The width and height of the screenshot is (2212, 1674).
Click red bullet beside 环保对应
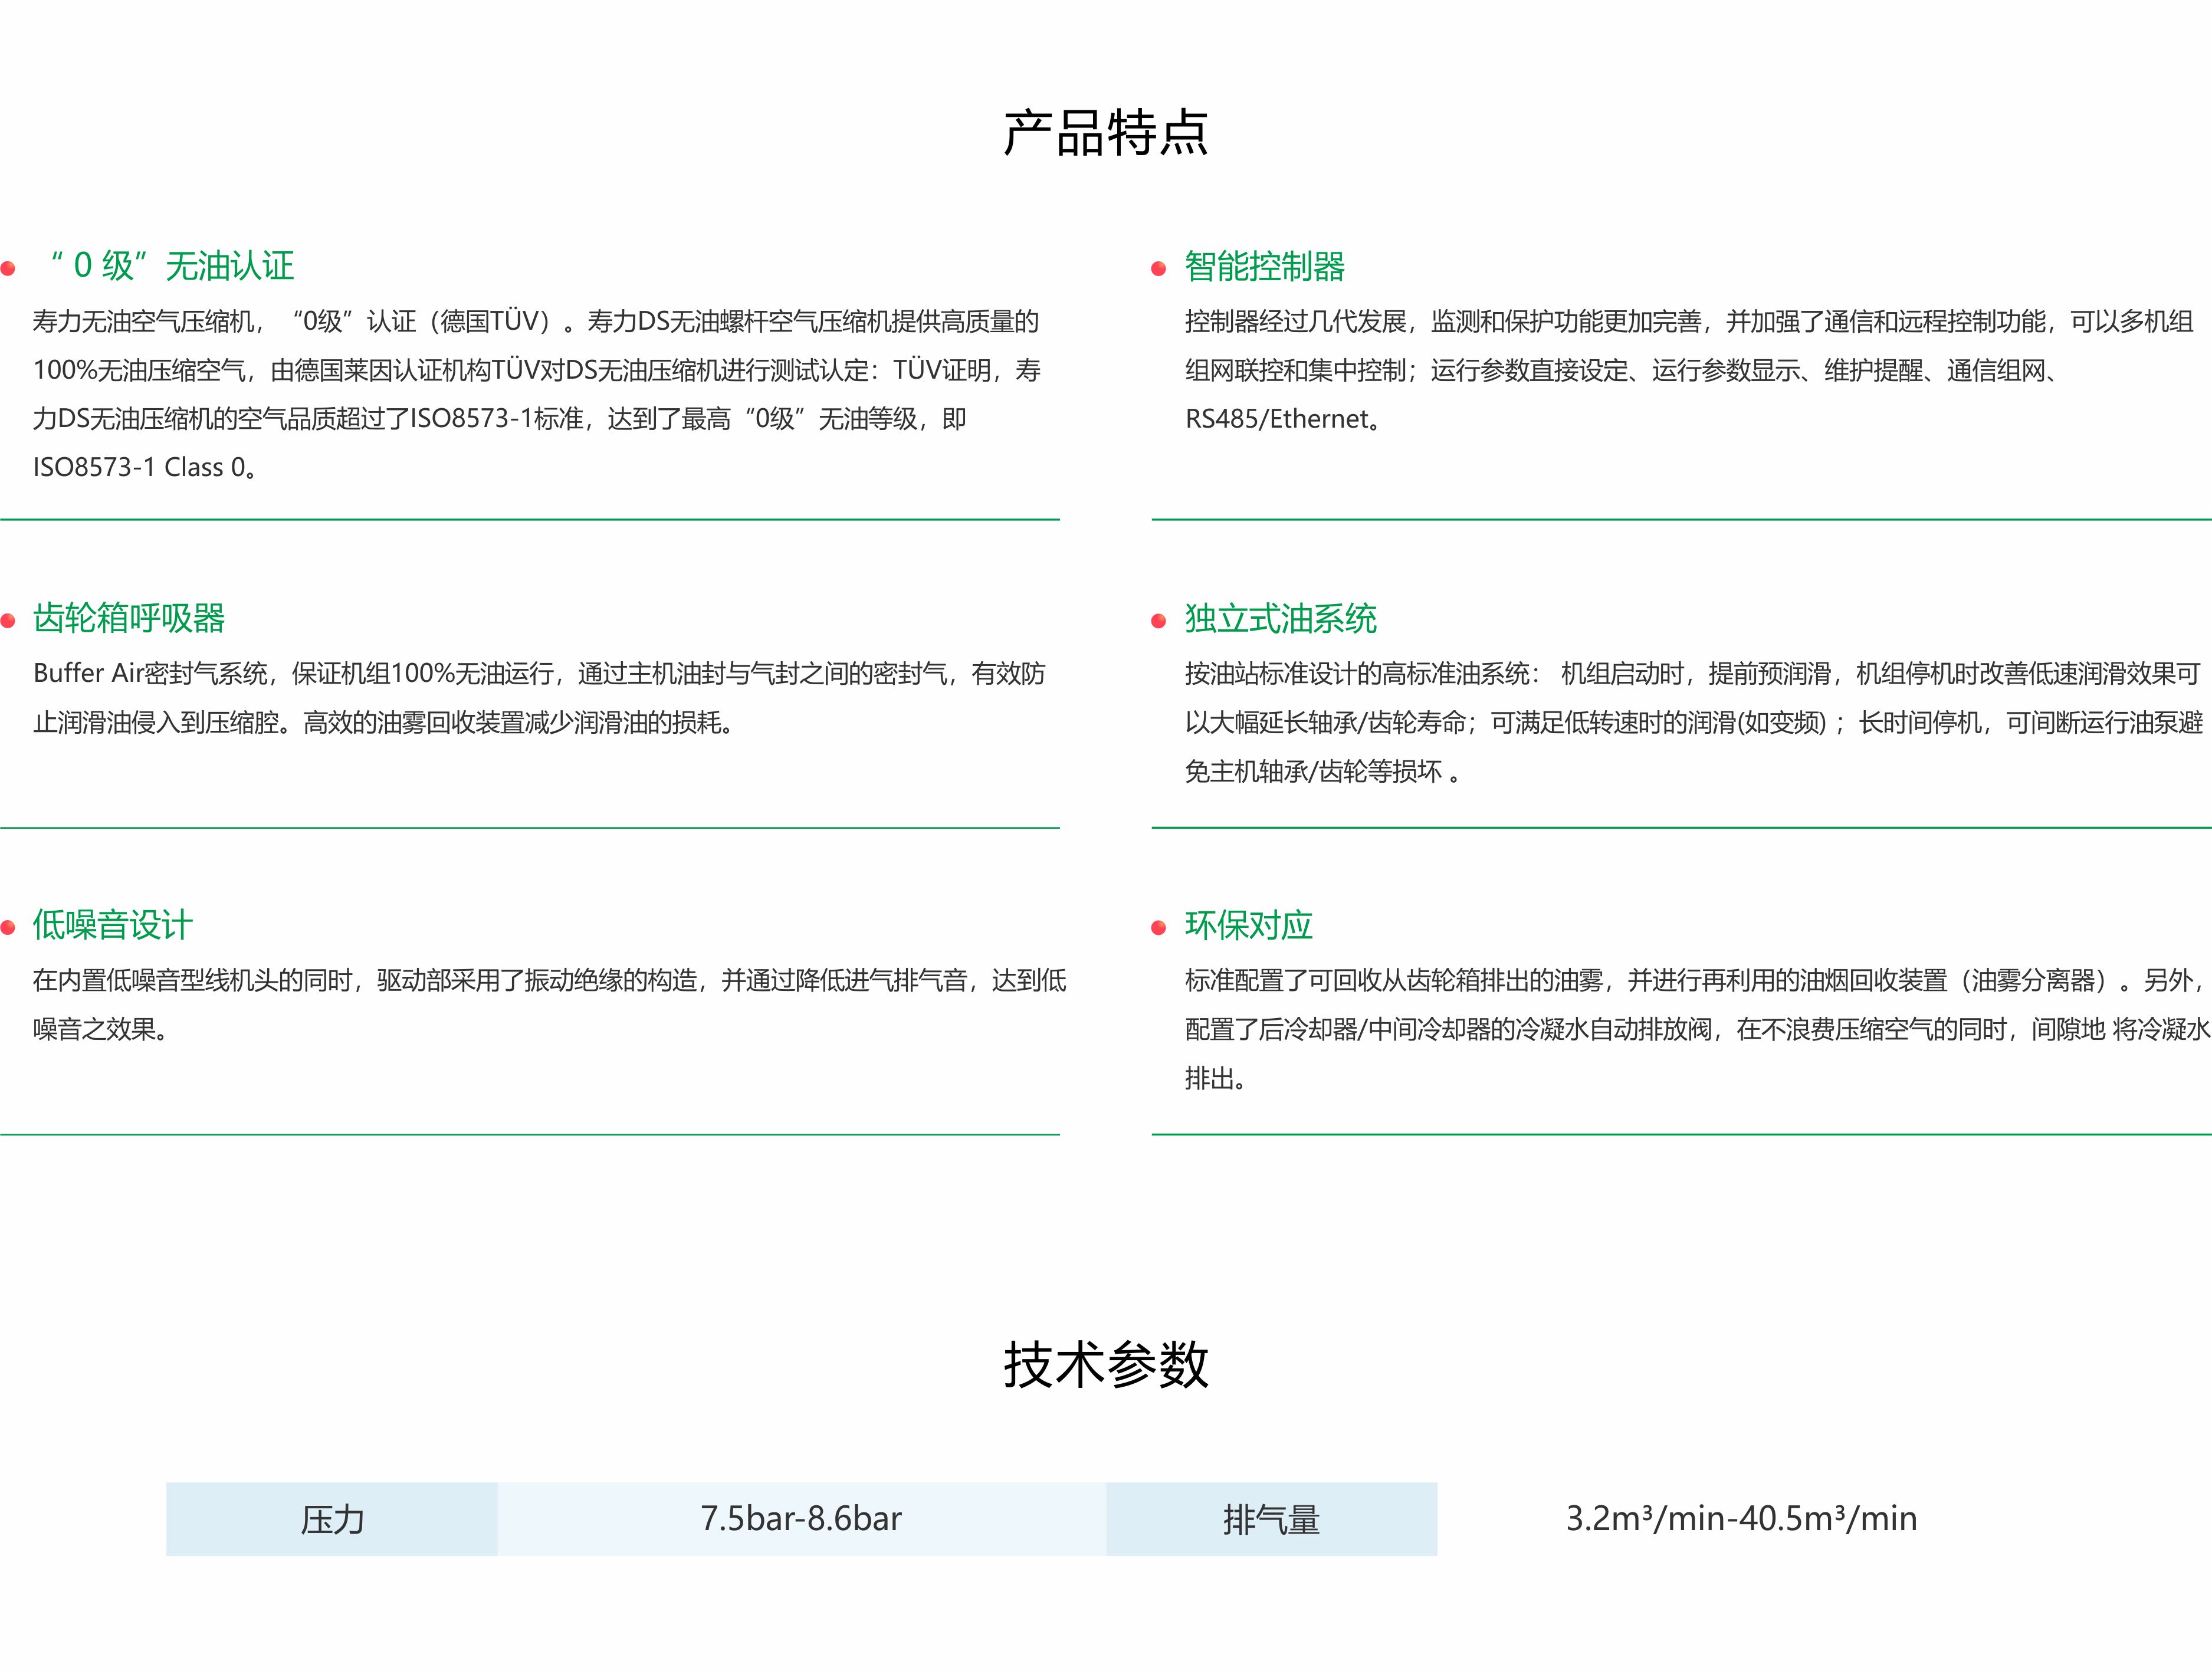coord(1159,927)
